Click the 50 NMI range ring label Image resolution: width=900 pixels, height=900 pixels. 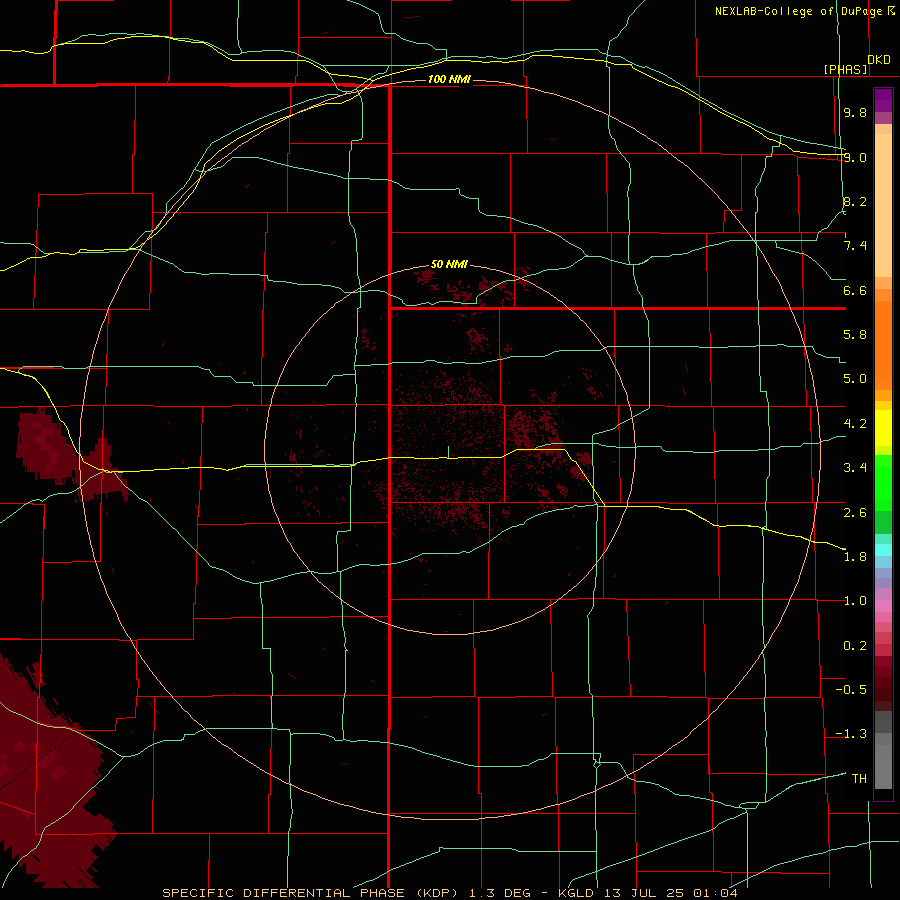[449, 264]
